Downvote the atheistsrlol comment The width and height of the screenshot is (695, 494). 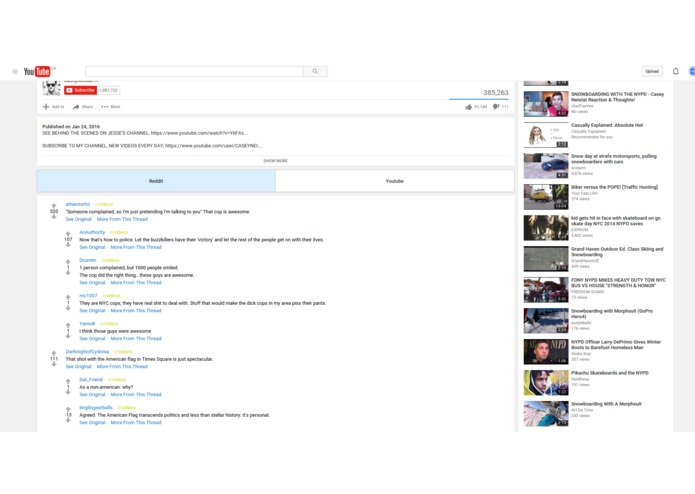click(x=54, y=217)
